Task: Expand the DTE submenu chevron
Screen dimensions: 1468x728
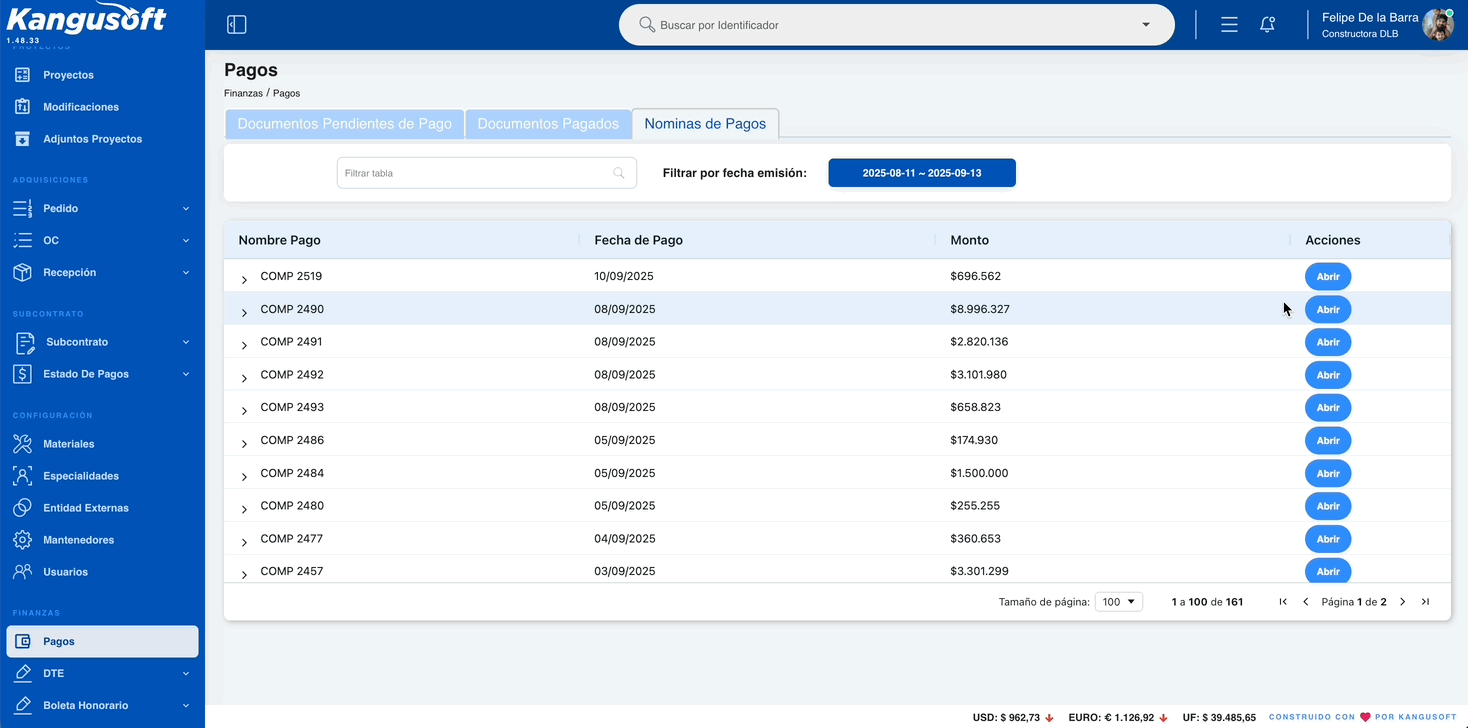Action: [186, 673]
